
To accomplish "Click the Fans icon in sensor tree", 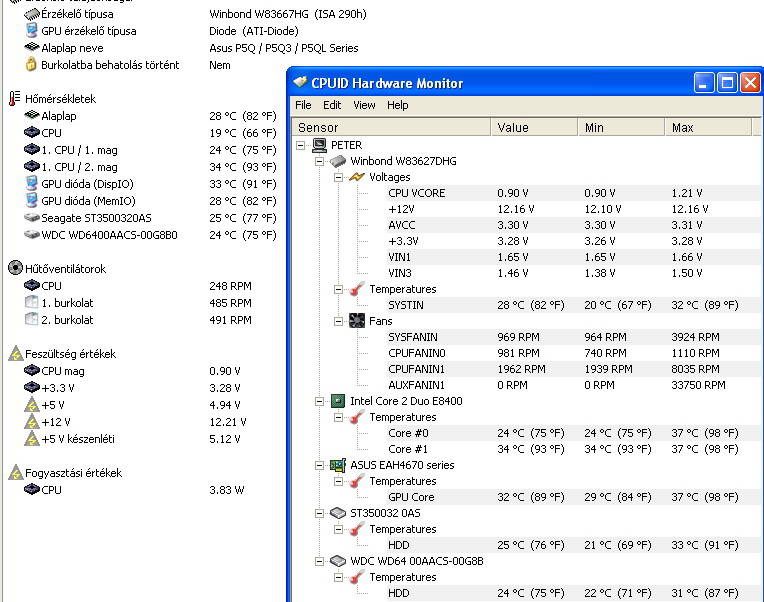I will [x=357, y=321].
